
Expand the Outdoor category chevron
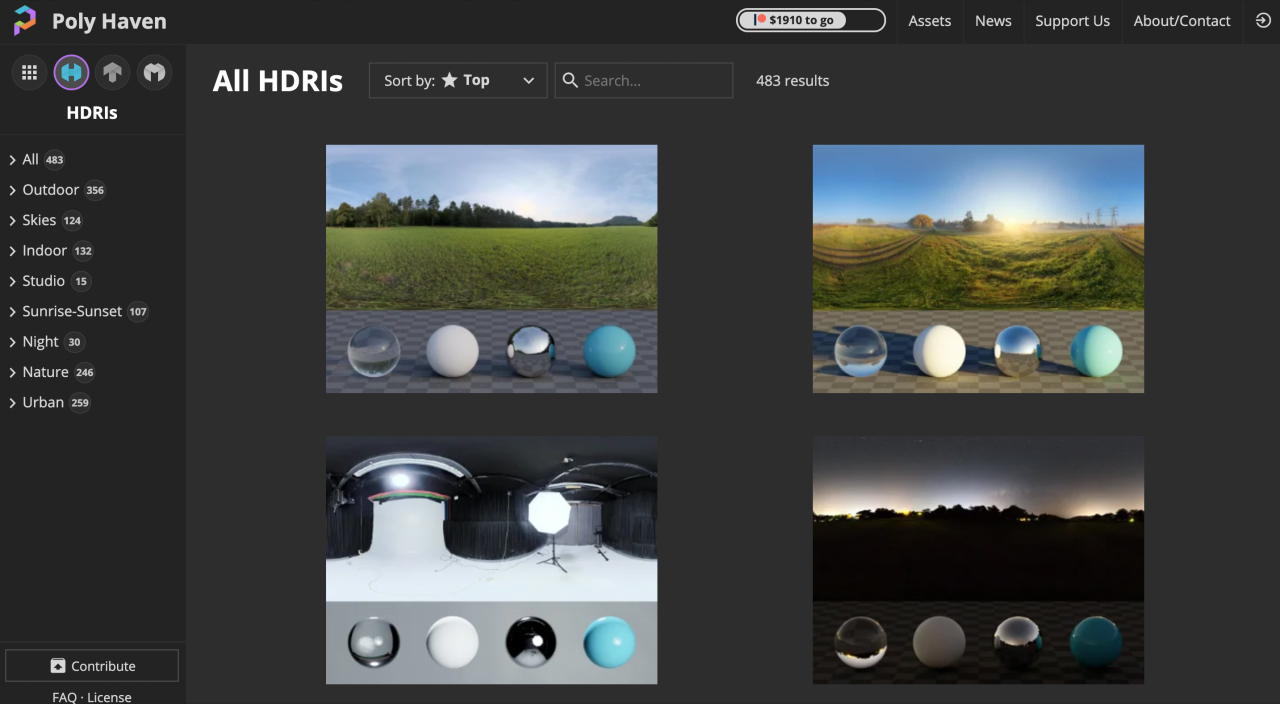pos(12,190)
